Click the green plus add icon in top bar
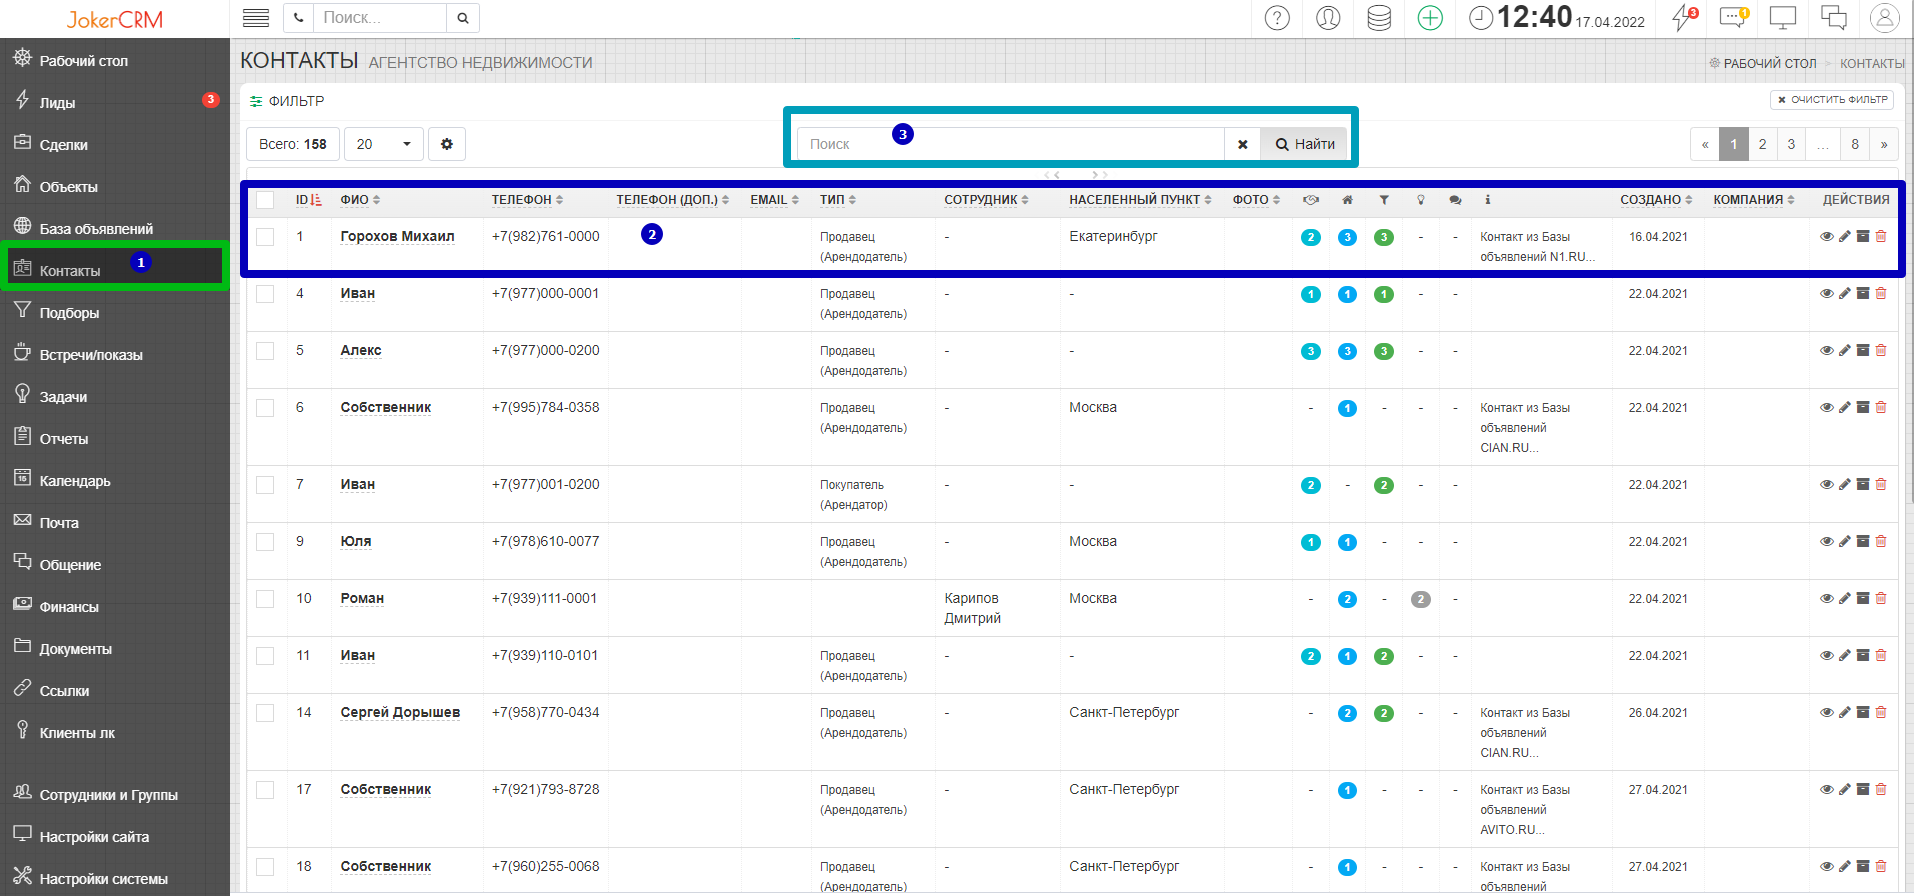The height and width of the screenshot is (896, 1914). point(1430,18)
